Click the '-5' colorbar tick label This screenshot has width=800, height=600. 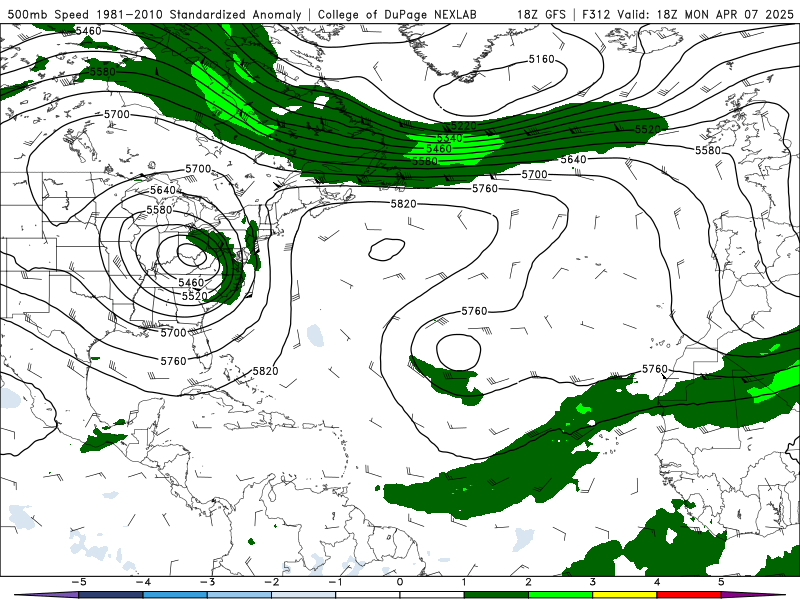click(79, 582)
